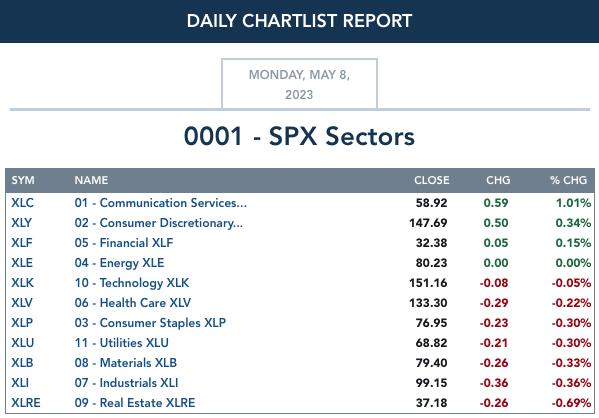
Task: Select 10 - Technology XLK entry
Action: point(131,283)
